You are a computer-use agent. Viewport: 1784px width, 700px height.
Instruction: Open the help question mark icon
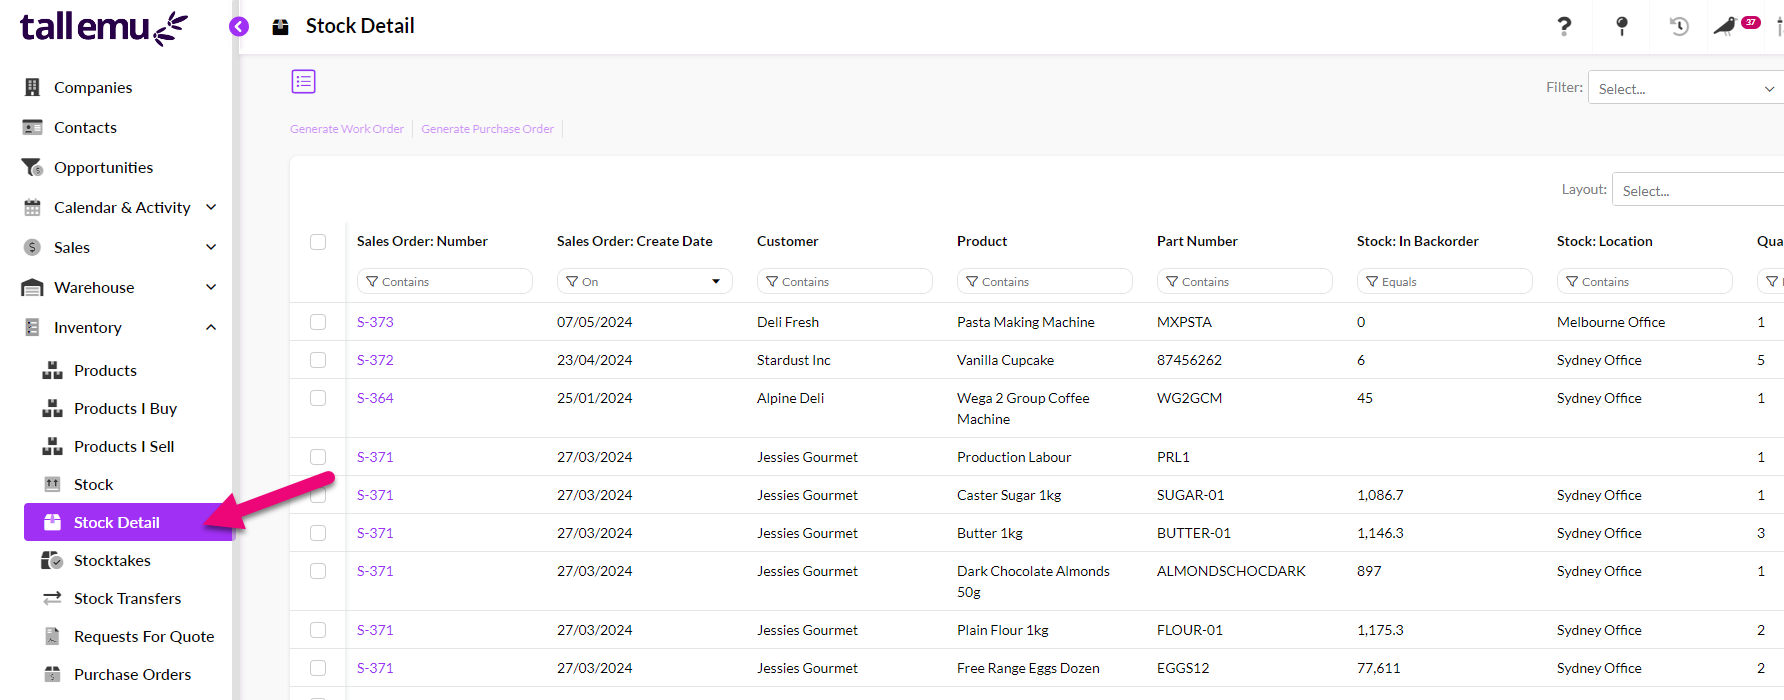point(1564,26)
